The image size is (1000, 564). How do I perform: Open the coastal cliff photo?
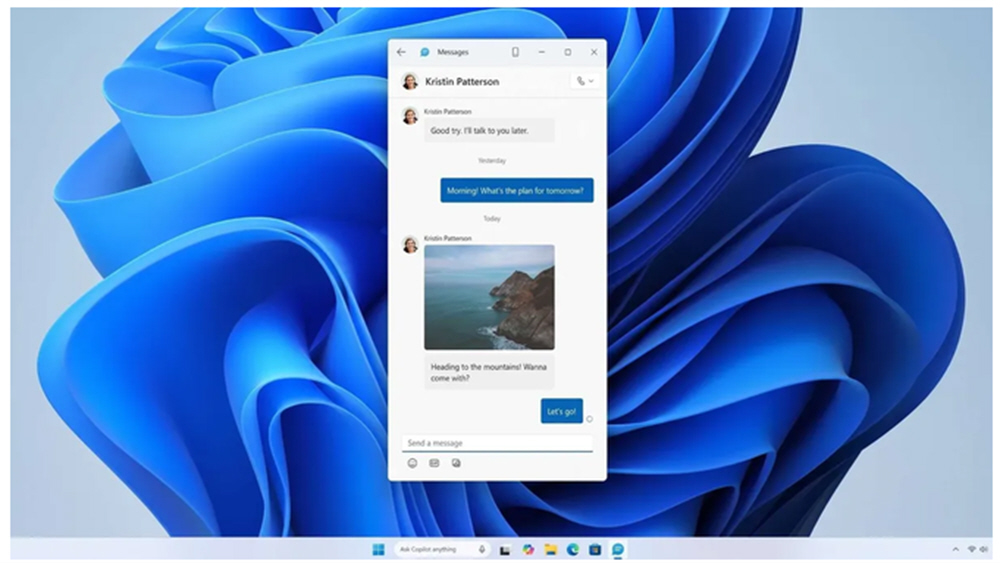pyautogui.click(x=489, y=297)
